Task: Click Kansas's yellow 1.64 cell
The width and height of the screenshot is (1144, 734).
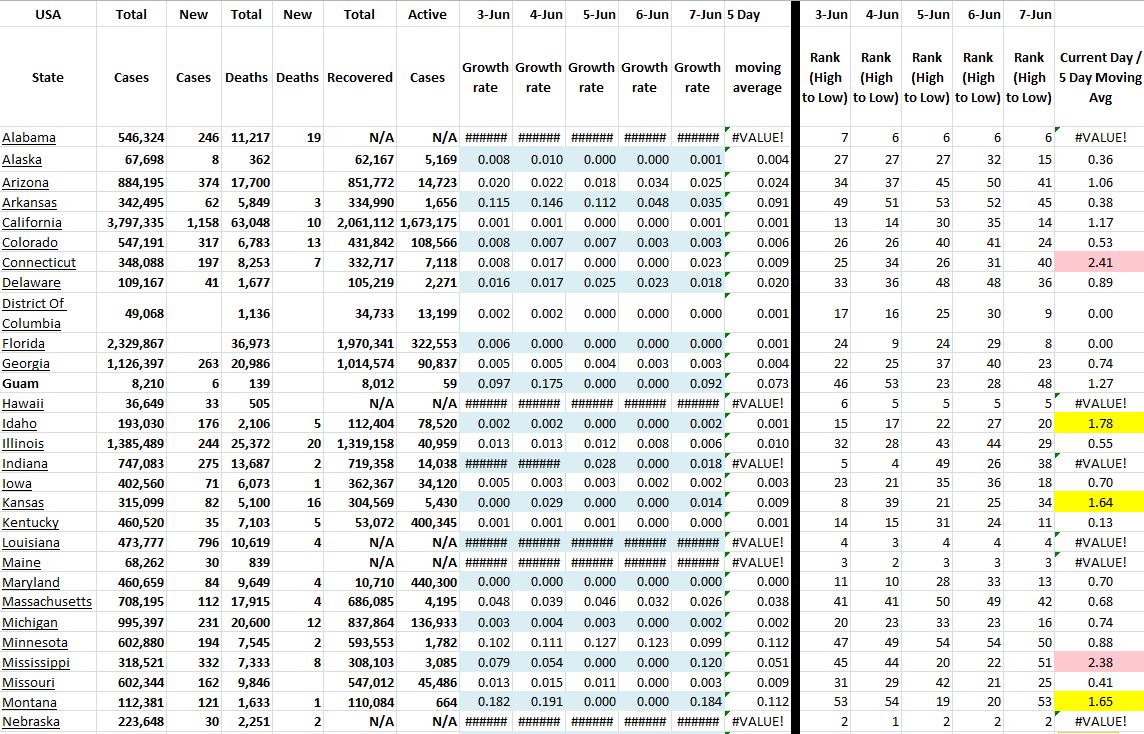Action: [1099, 503]
